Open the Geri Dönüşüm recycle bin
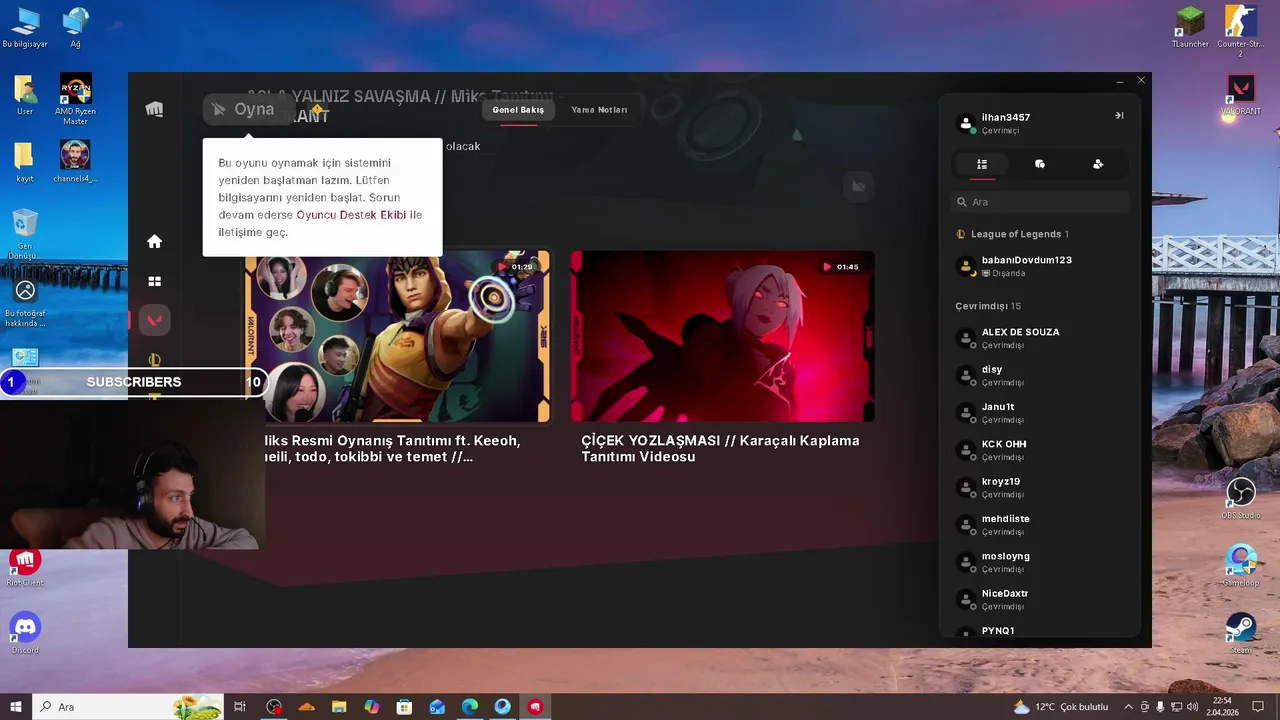 25,234
